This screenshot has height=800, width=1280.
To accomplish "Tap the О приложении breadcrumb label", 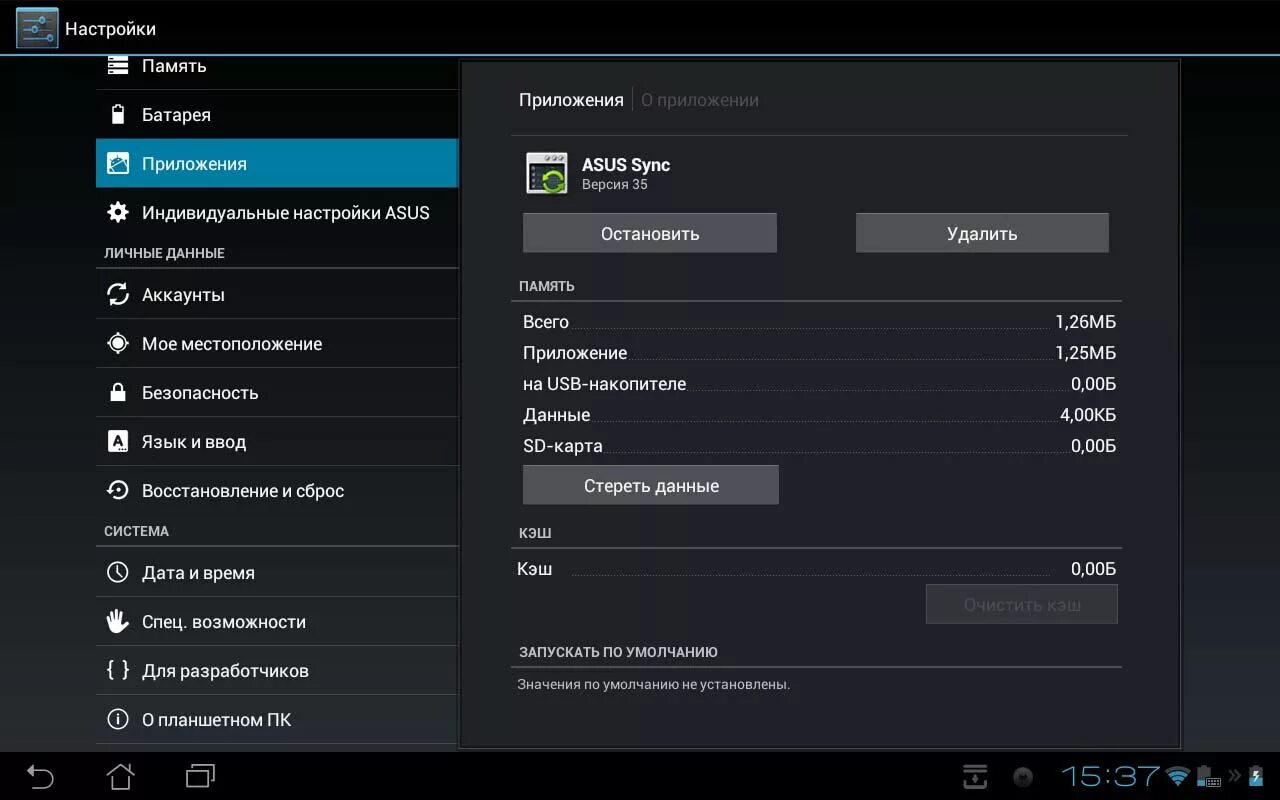I will pyautogui.click(x=700, y=100).
